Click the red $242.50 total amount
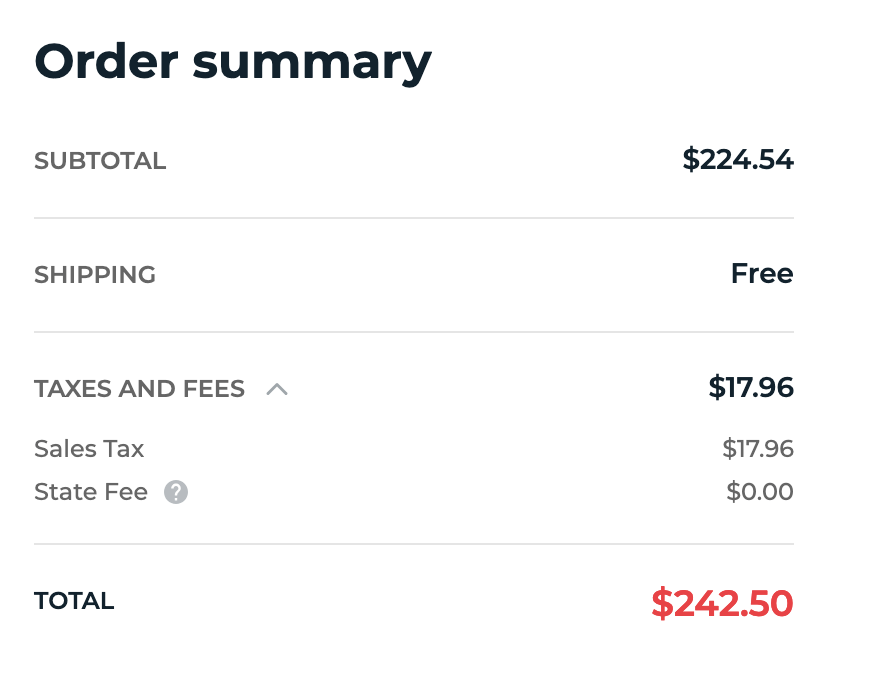The width and height of the screenshot is (888, 688). (x=722, y=603)
